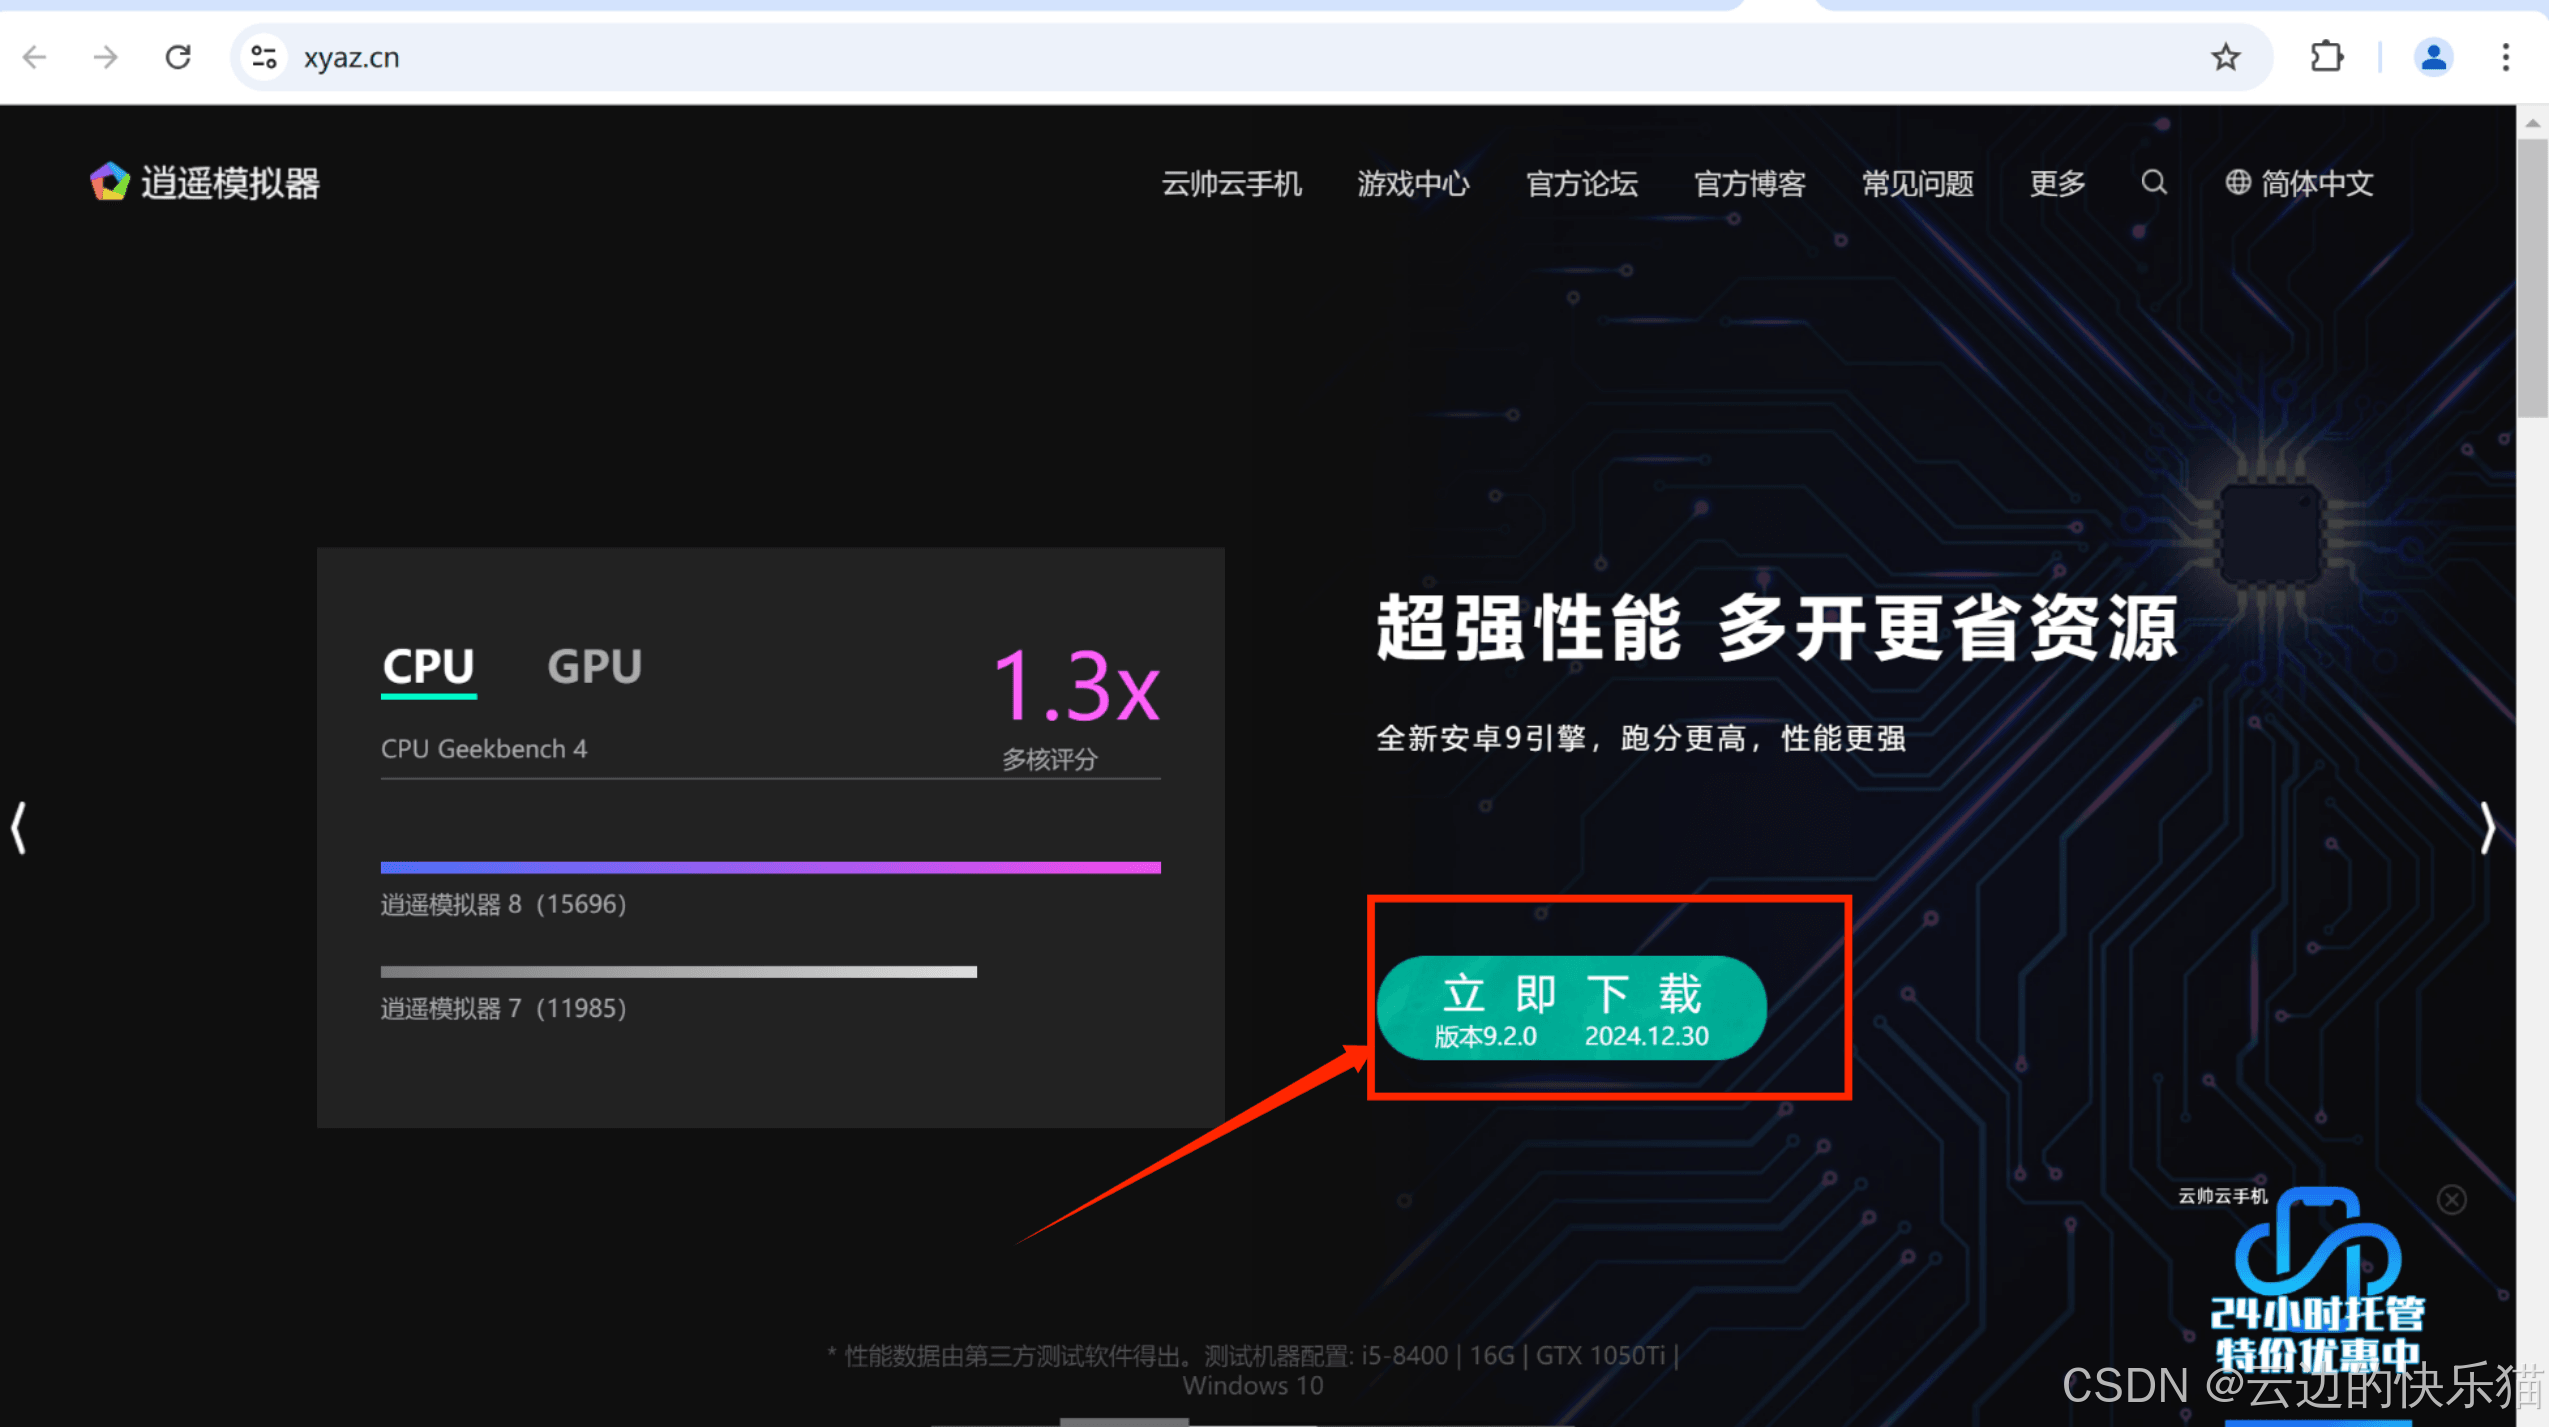Click the 多核评分 label

coord(1050,760)
